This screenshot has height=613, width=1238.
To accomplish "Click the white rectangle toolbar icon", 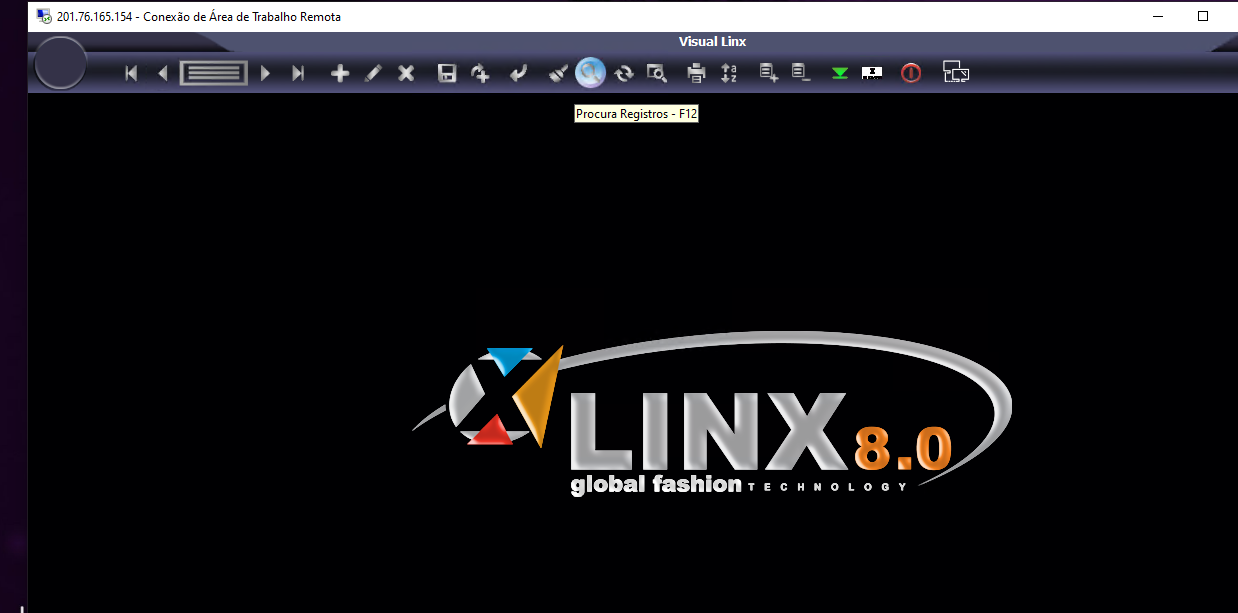I will pyautogui.click(x=872, y=73).
